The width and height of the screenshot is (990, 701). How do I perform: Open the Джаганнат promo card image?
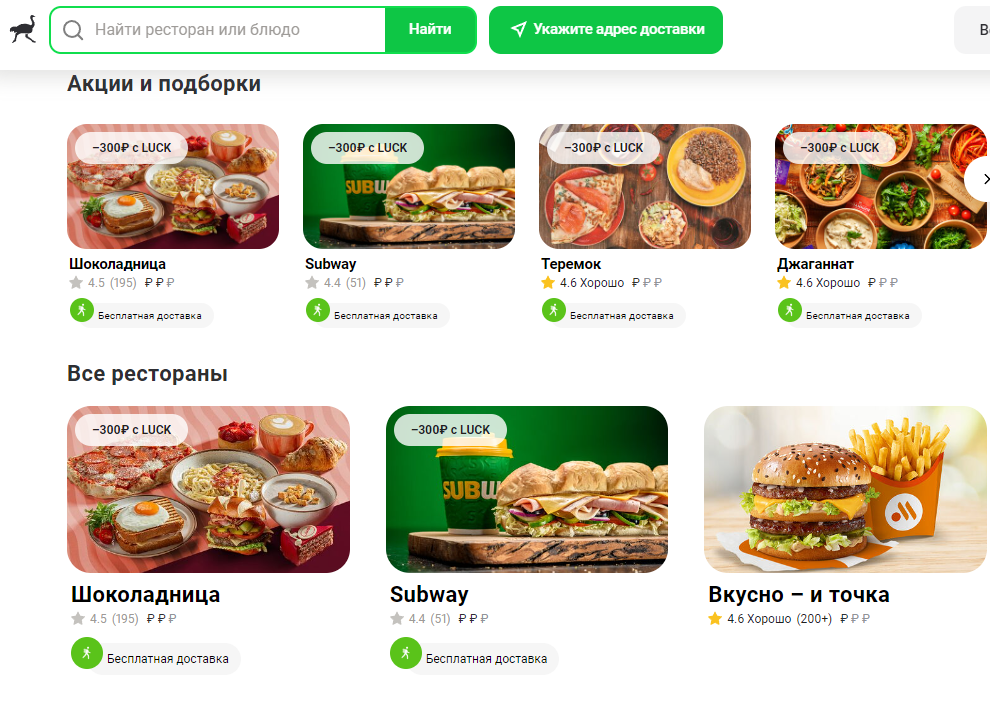click(x=881, y=186)
